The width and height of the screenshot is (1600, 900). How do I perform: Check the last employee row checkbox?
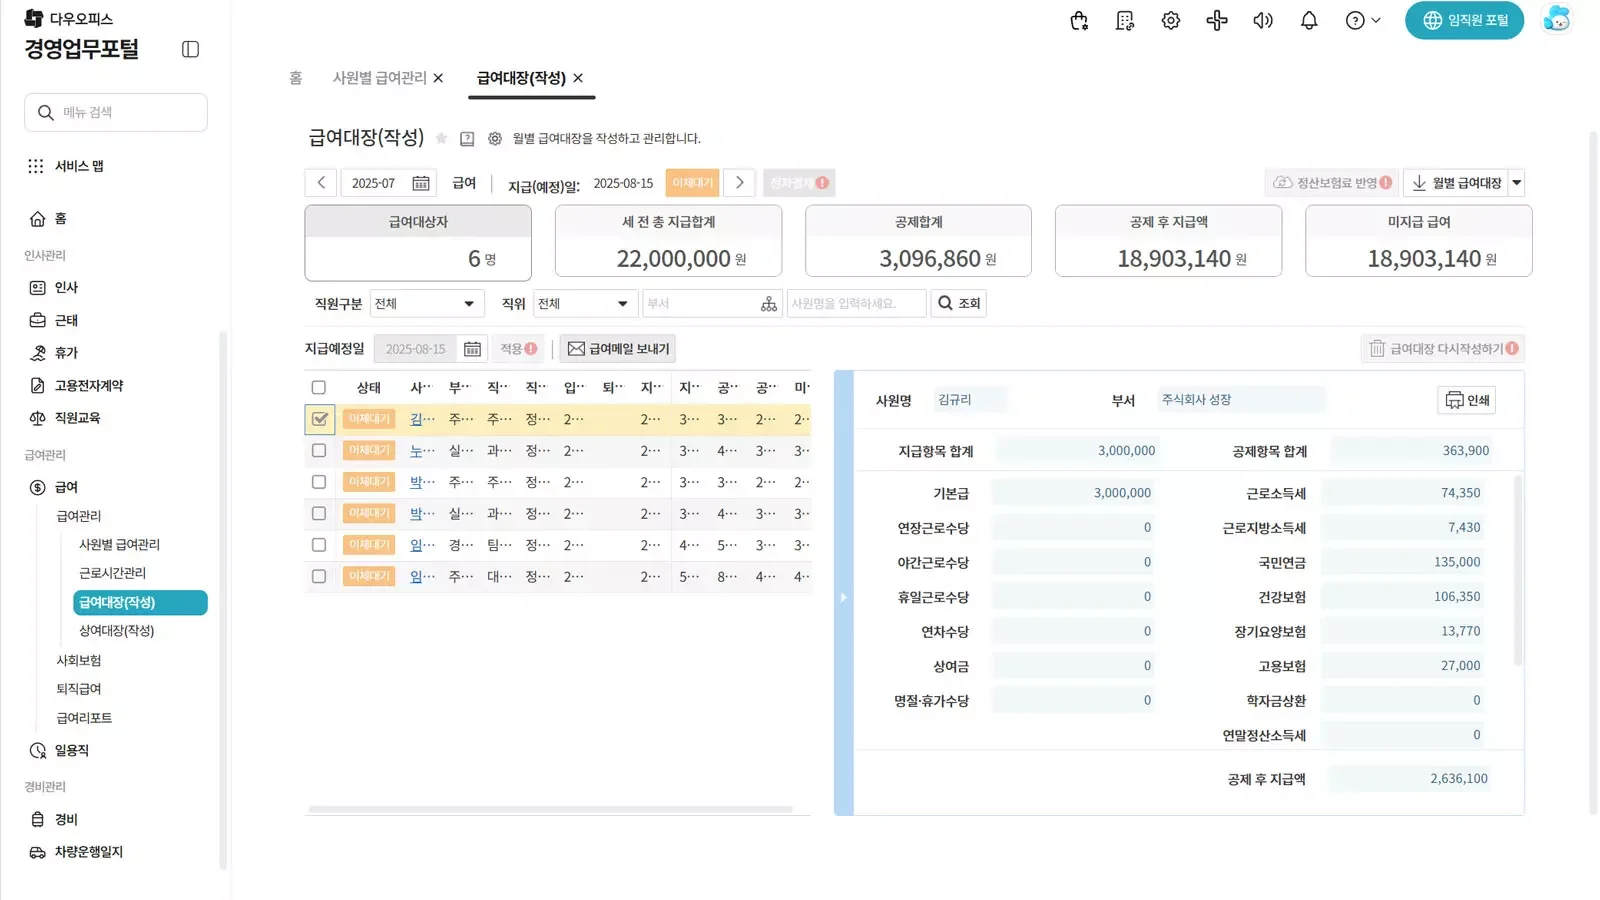coord(319,577)
